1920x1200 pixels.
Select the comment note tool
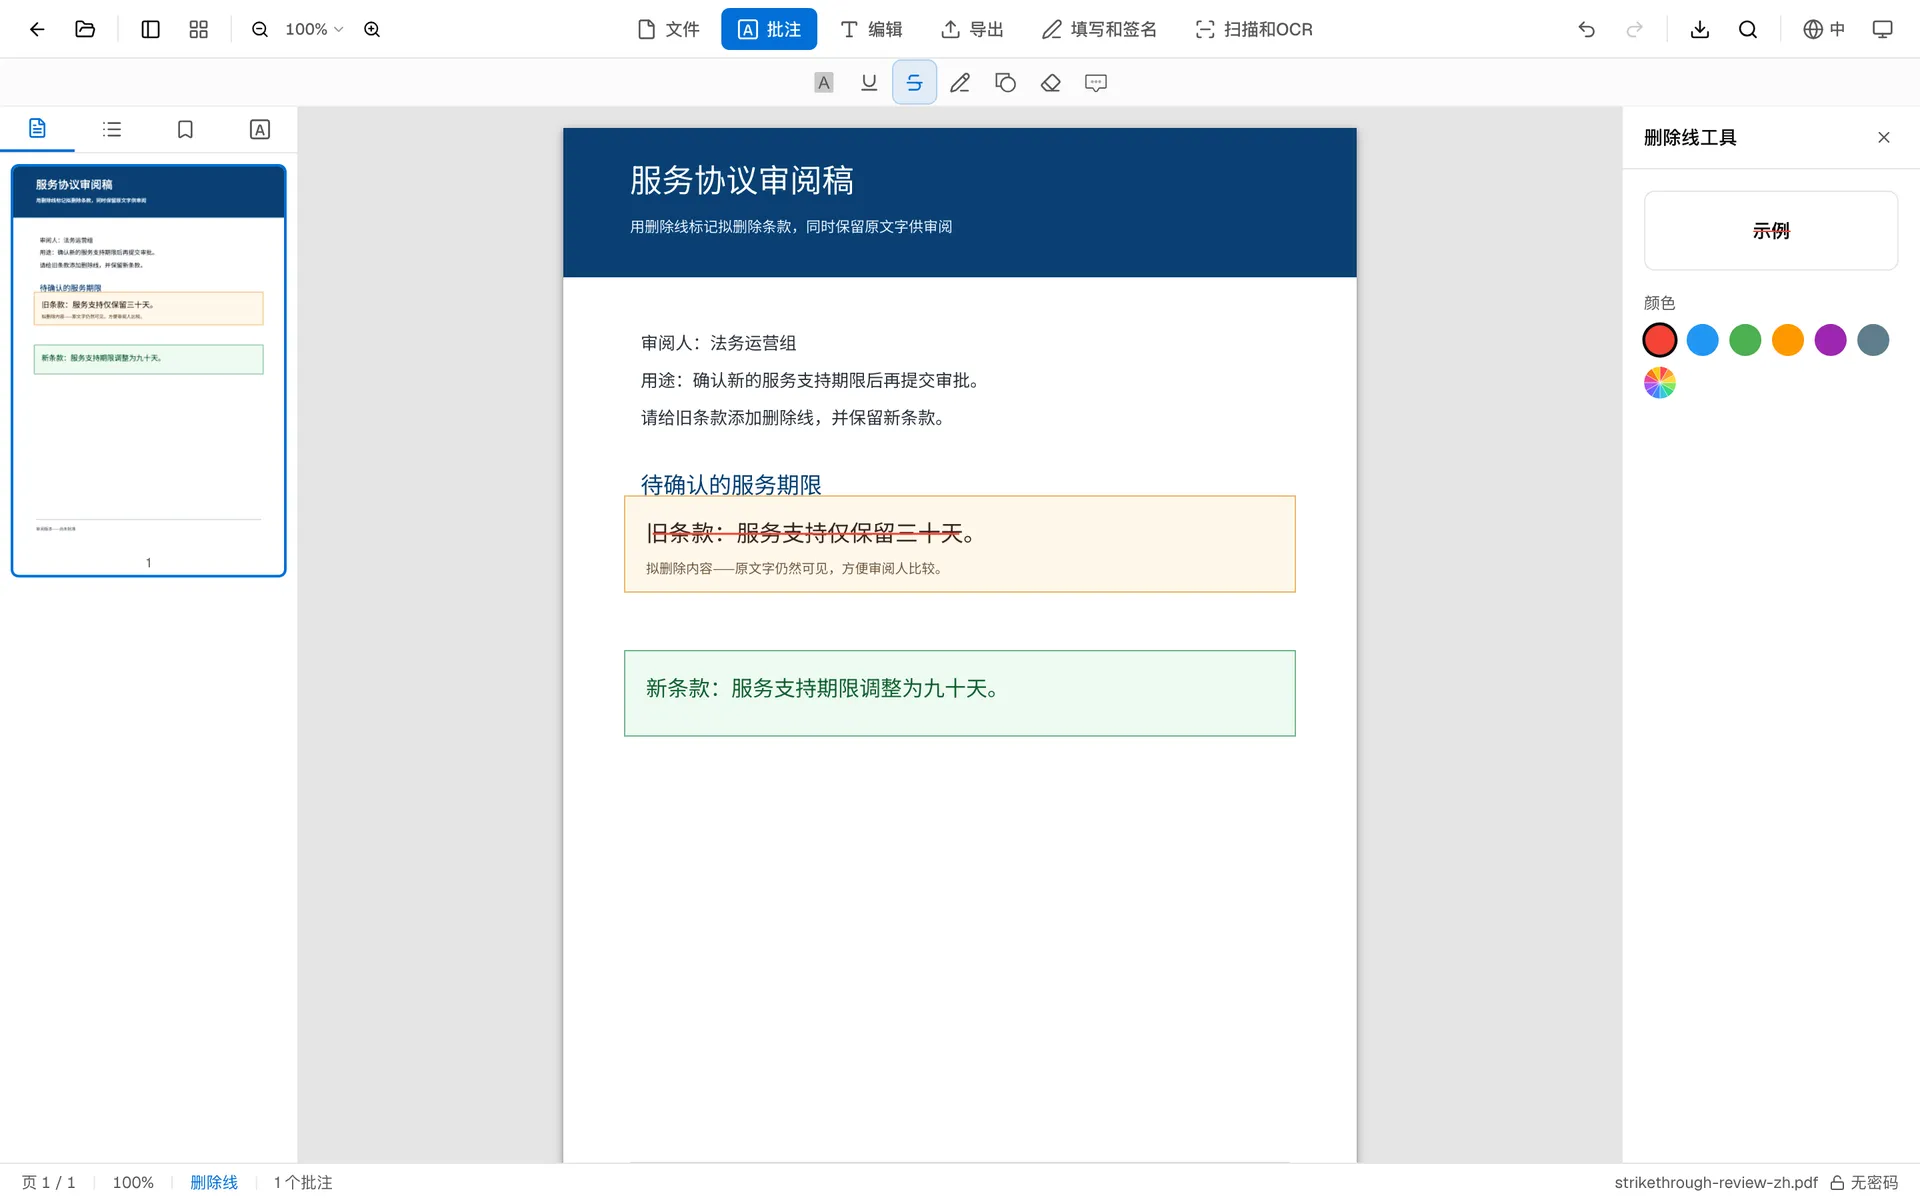[x=1096, y=83]
